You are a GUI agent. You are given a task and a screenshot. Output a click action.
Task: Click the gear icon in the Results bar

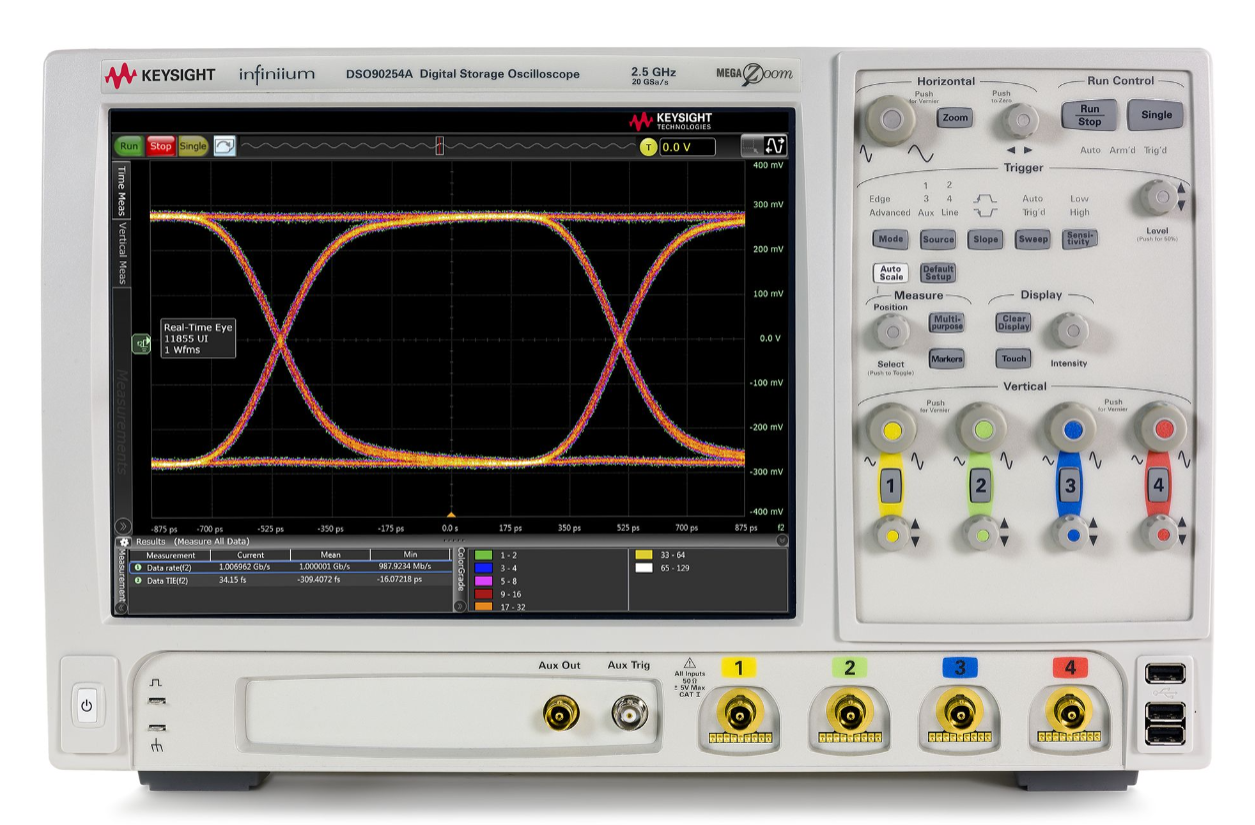click(x=124, y=542)
